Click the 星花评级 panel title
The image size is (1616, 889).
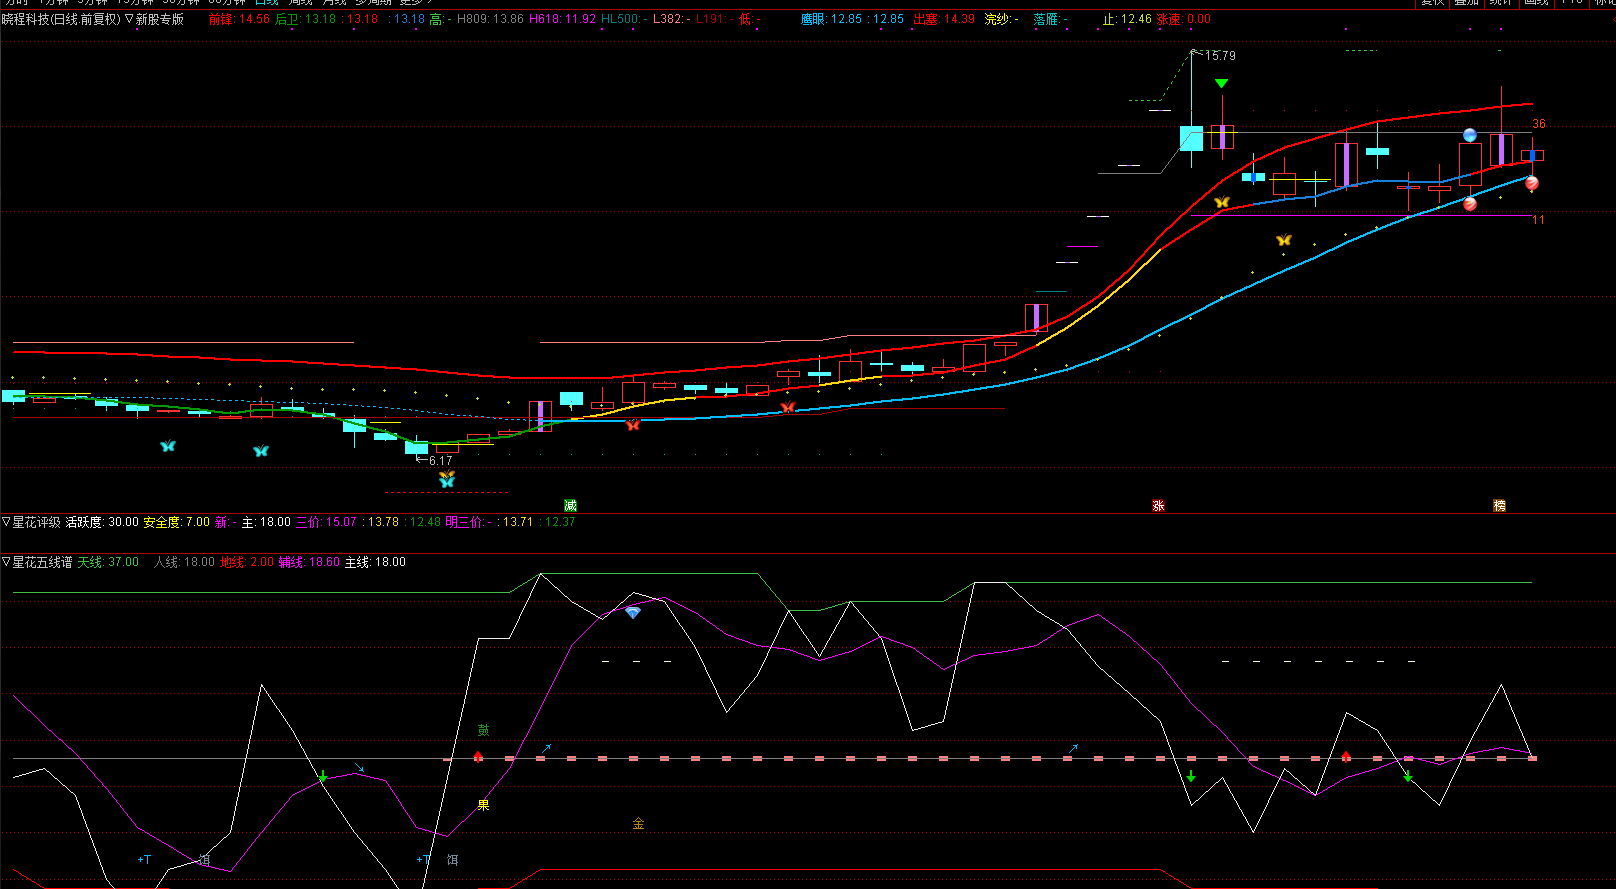36,522
